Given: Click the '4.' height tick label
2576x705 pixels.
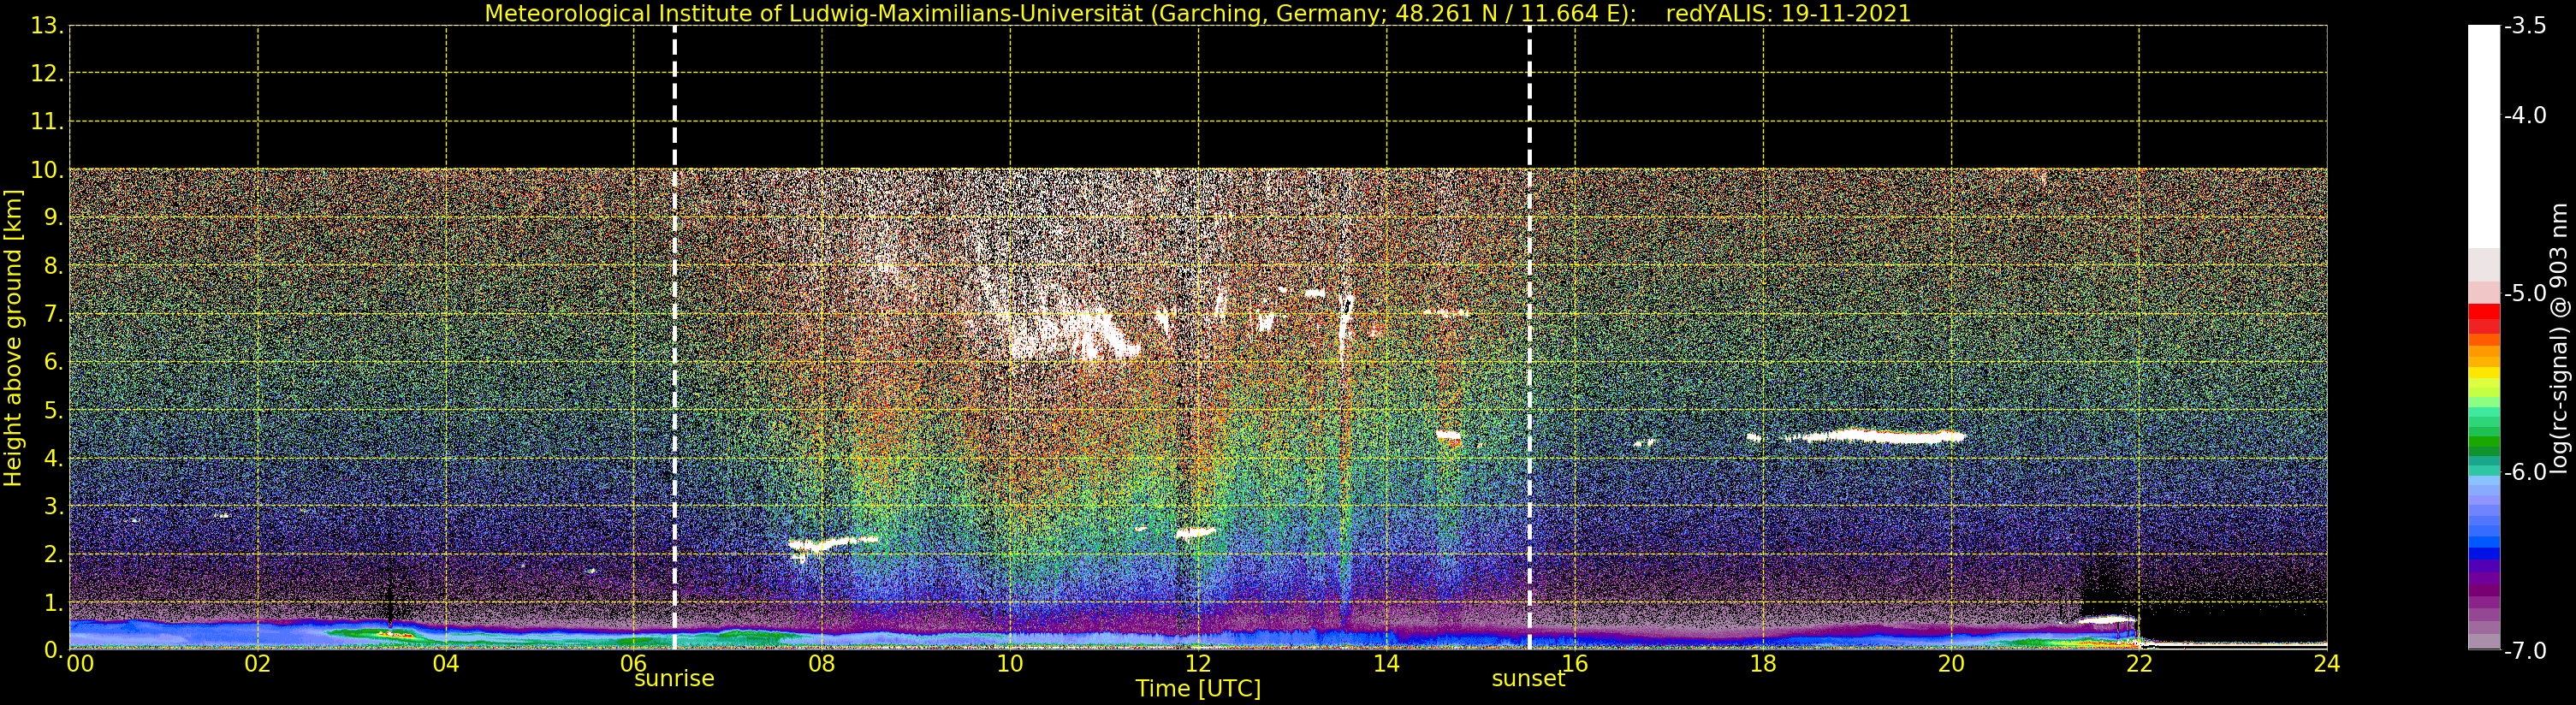Looking at the screenshot, I should click(x=54, y=458).
